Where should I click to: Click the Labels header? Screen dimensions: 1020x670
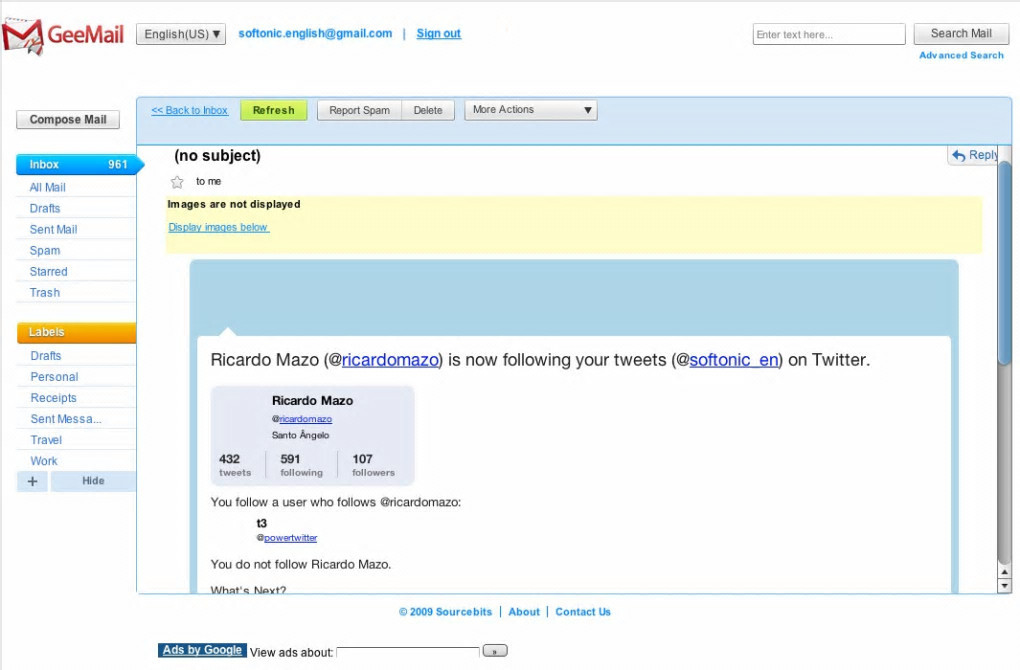(x=76, y=332)
